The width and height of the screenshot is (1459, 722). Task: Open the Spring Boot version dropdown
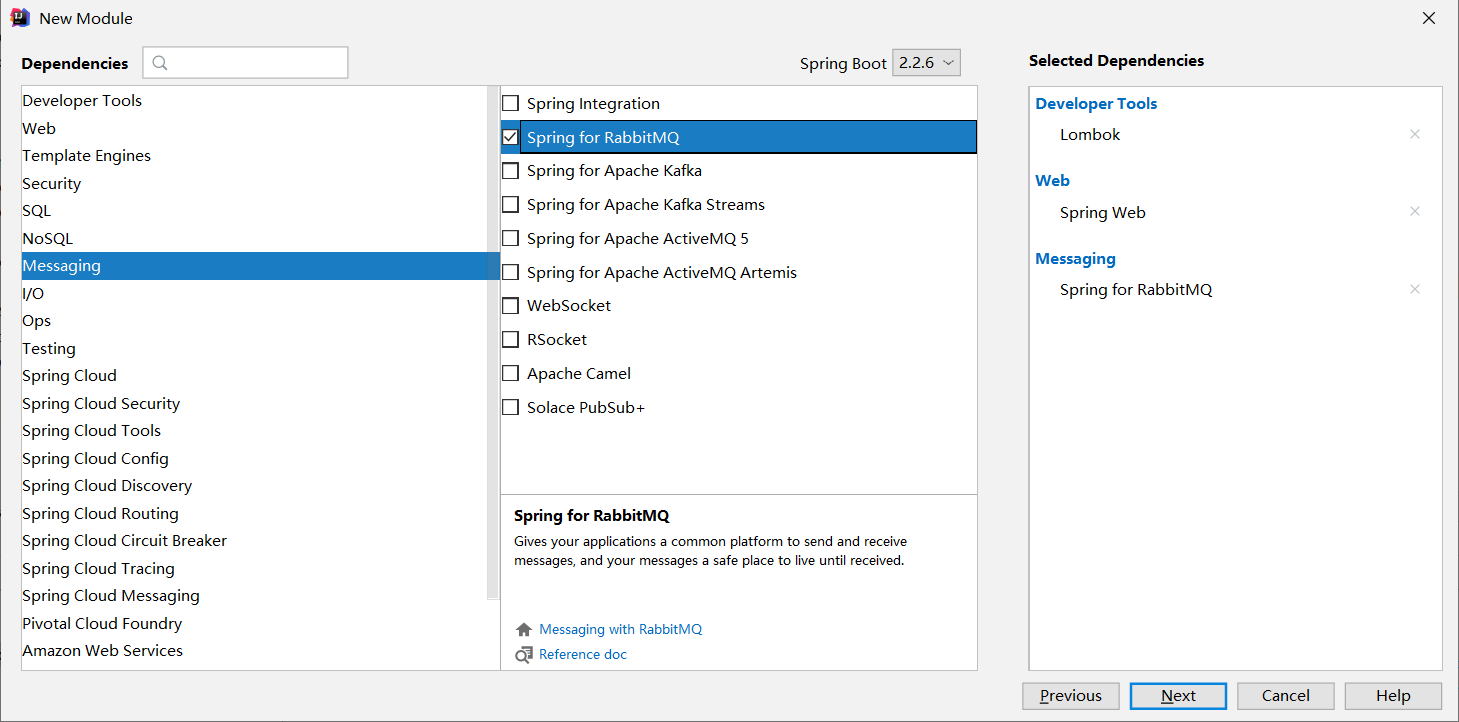tap(926, 63)
